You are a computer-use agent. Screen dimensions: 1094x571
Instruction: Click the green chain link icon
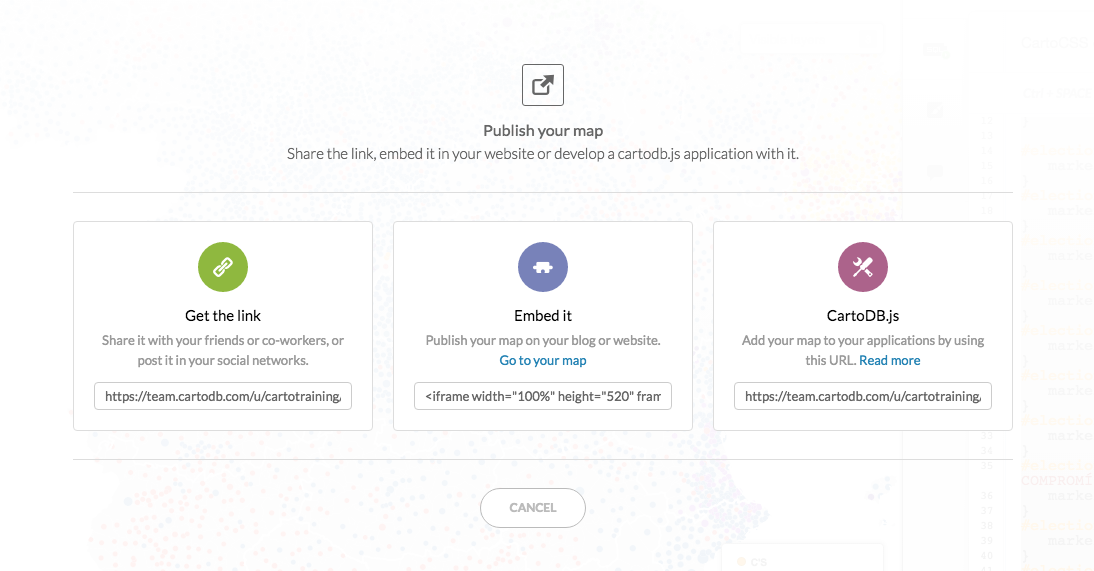(223, 267)
